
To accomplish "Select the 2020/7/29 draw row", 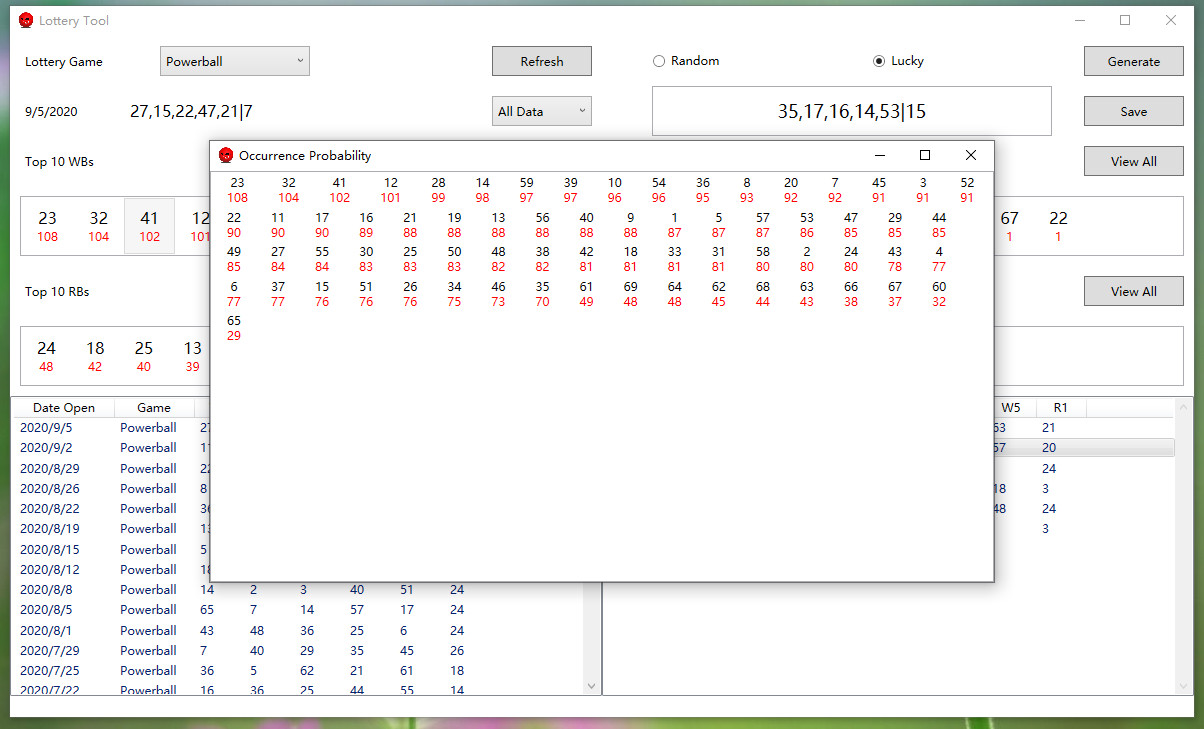I will 297,650.
